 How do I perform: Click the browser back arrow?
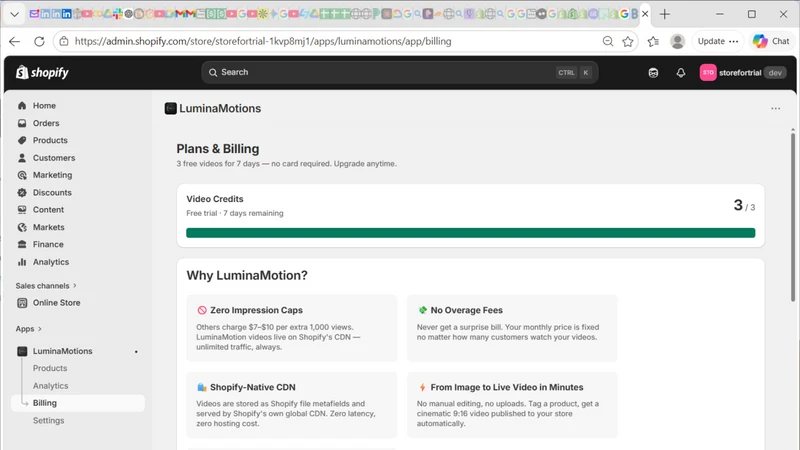(14, 41)
